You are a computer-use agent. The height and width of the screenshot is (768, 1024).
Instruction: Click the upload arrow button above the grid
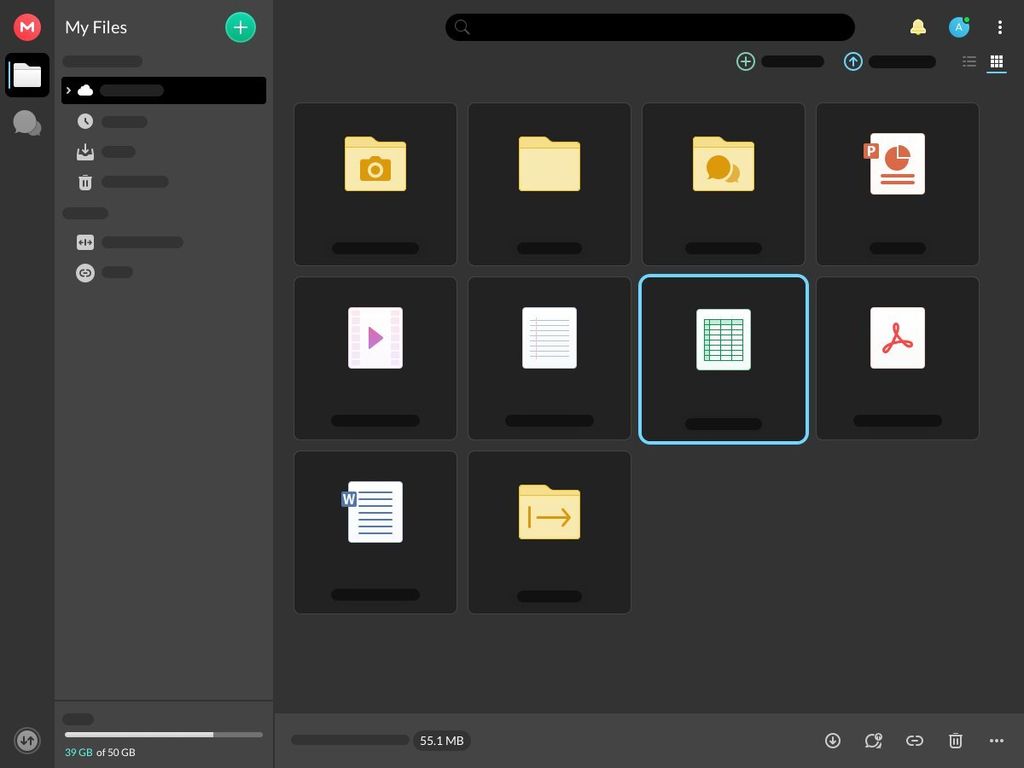pyautogui.click(x=852, y=61)
